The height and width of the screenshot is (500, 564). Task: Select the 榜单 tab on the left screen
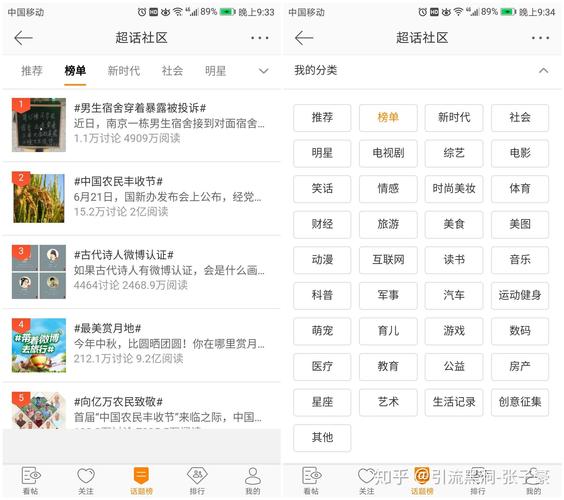pos(75,71)
